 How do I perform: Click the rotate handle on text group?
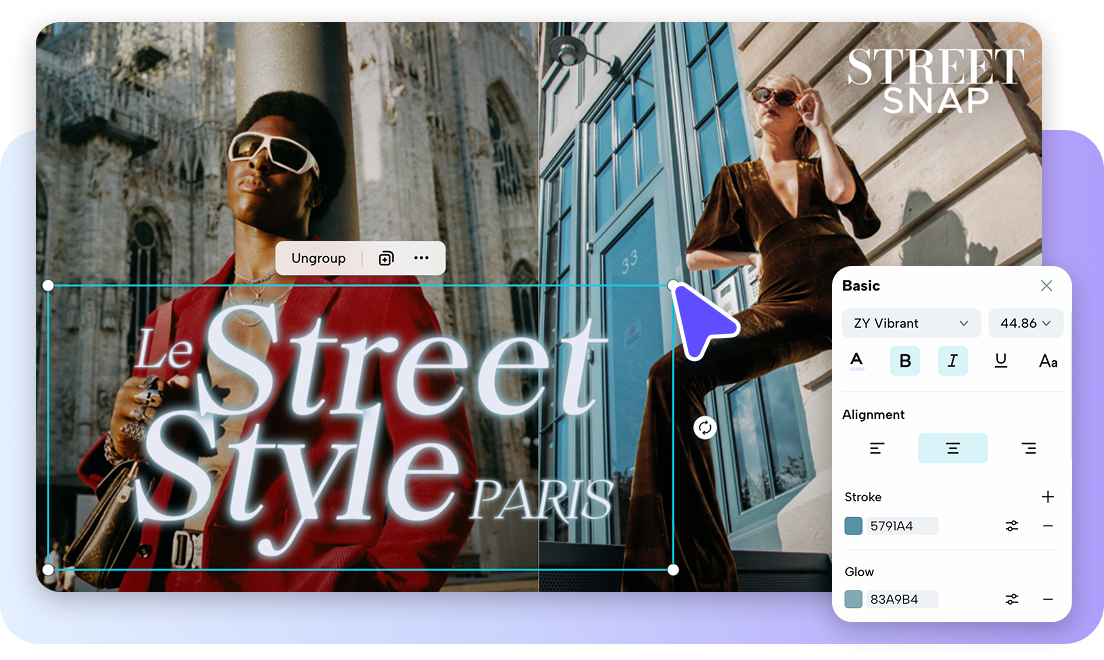[705, 428]
